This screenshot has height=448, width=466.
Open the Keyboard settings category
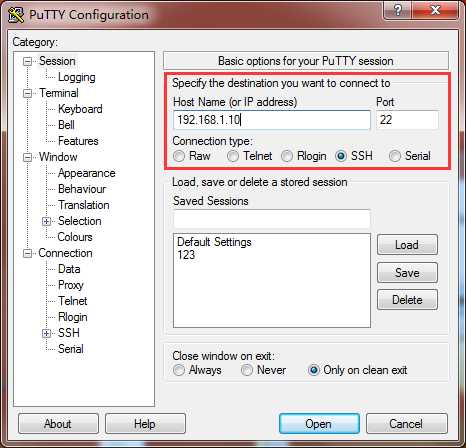80,109
